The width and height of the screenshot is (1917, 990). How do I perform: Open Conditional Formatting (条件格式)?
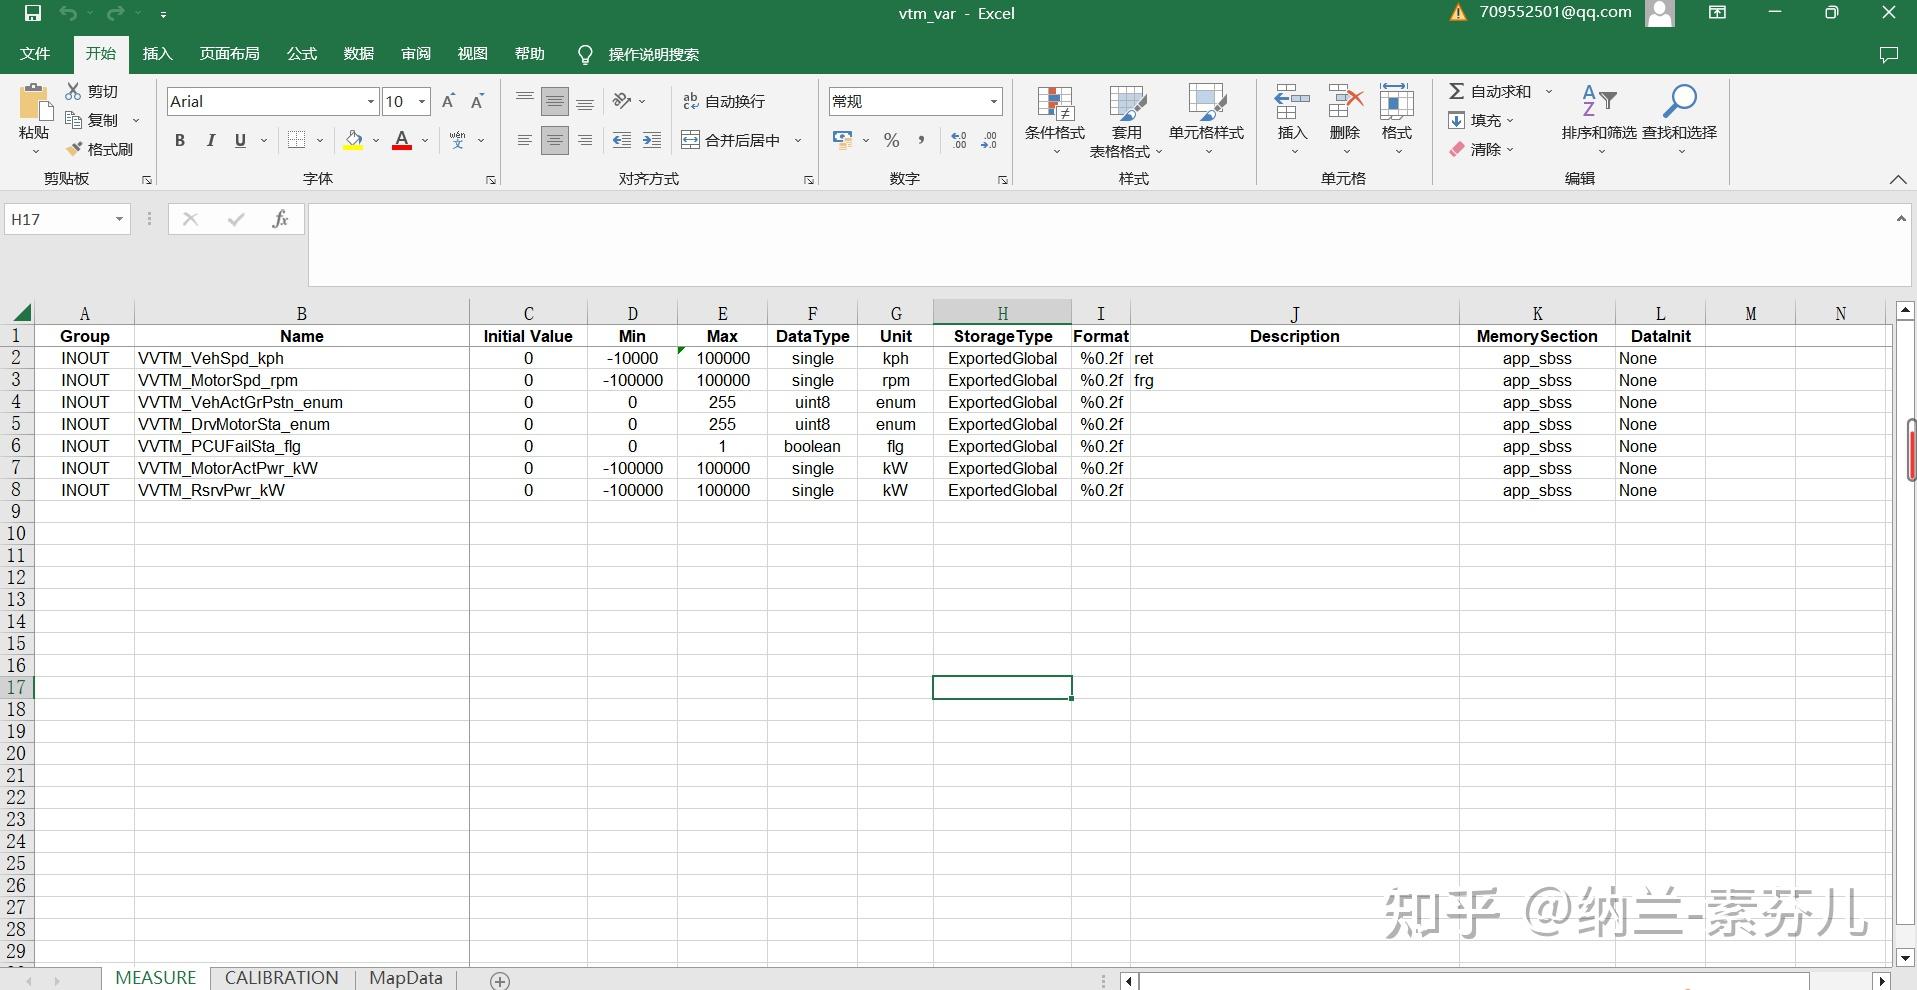pyautogui.click(x=1055, y=118)
